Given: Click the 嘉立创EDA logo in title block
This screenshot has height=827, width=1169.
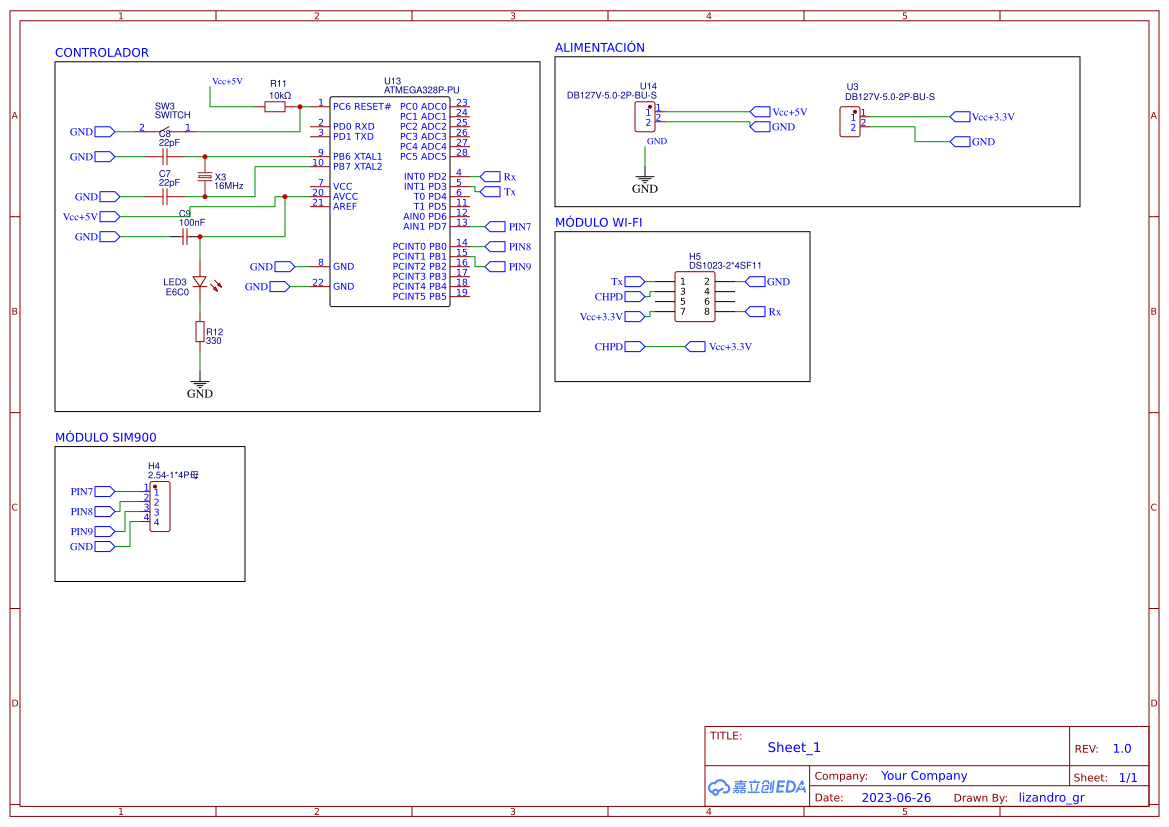Looking at the screenshot, I should (x=757, y=787).
